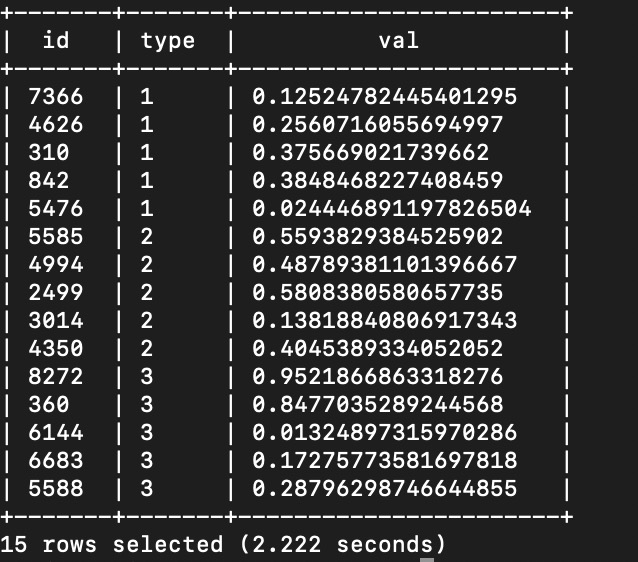Point at the value 0.0244468919782​6504

click(x=391, y=209)
